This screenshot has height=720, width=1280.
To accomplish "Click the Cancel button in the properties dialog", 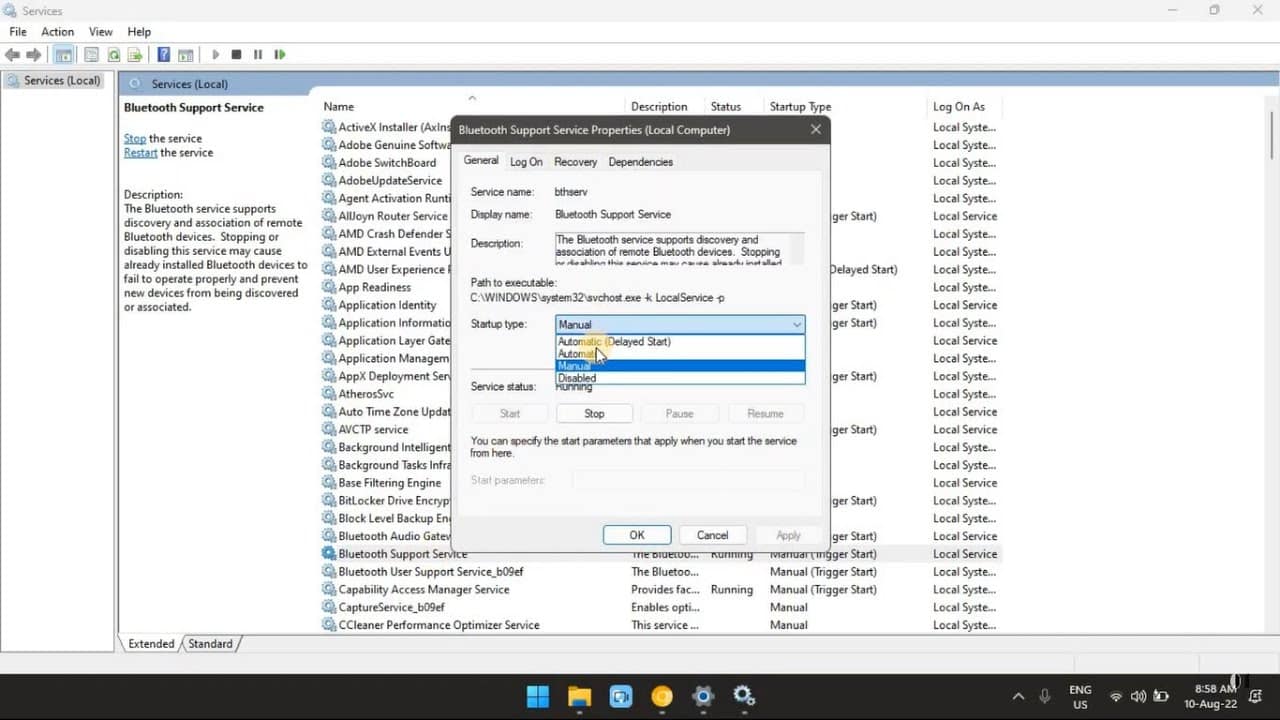I will tap(712, 534).
